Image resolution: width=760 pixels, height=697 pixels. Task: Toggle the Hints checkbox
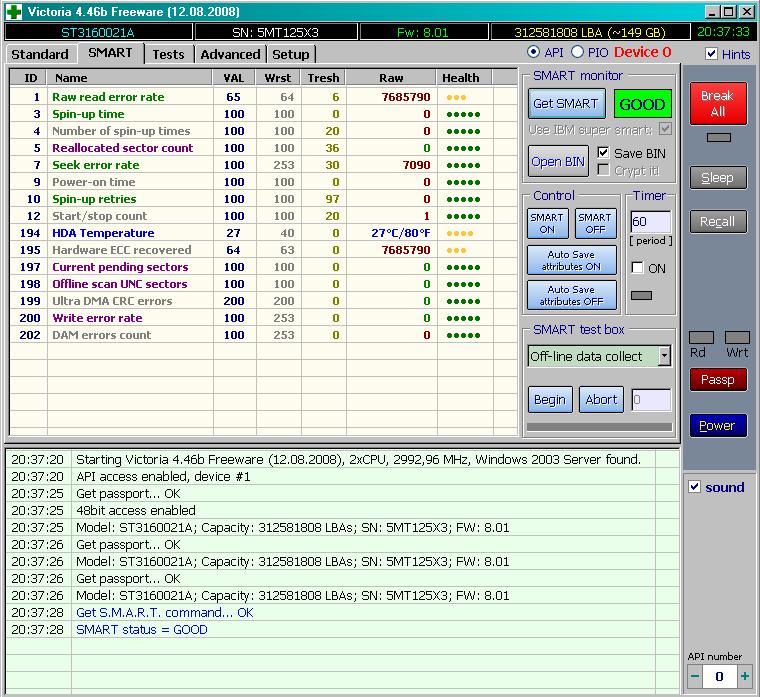pos(711,54)
